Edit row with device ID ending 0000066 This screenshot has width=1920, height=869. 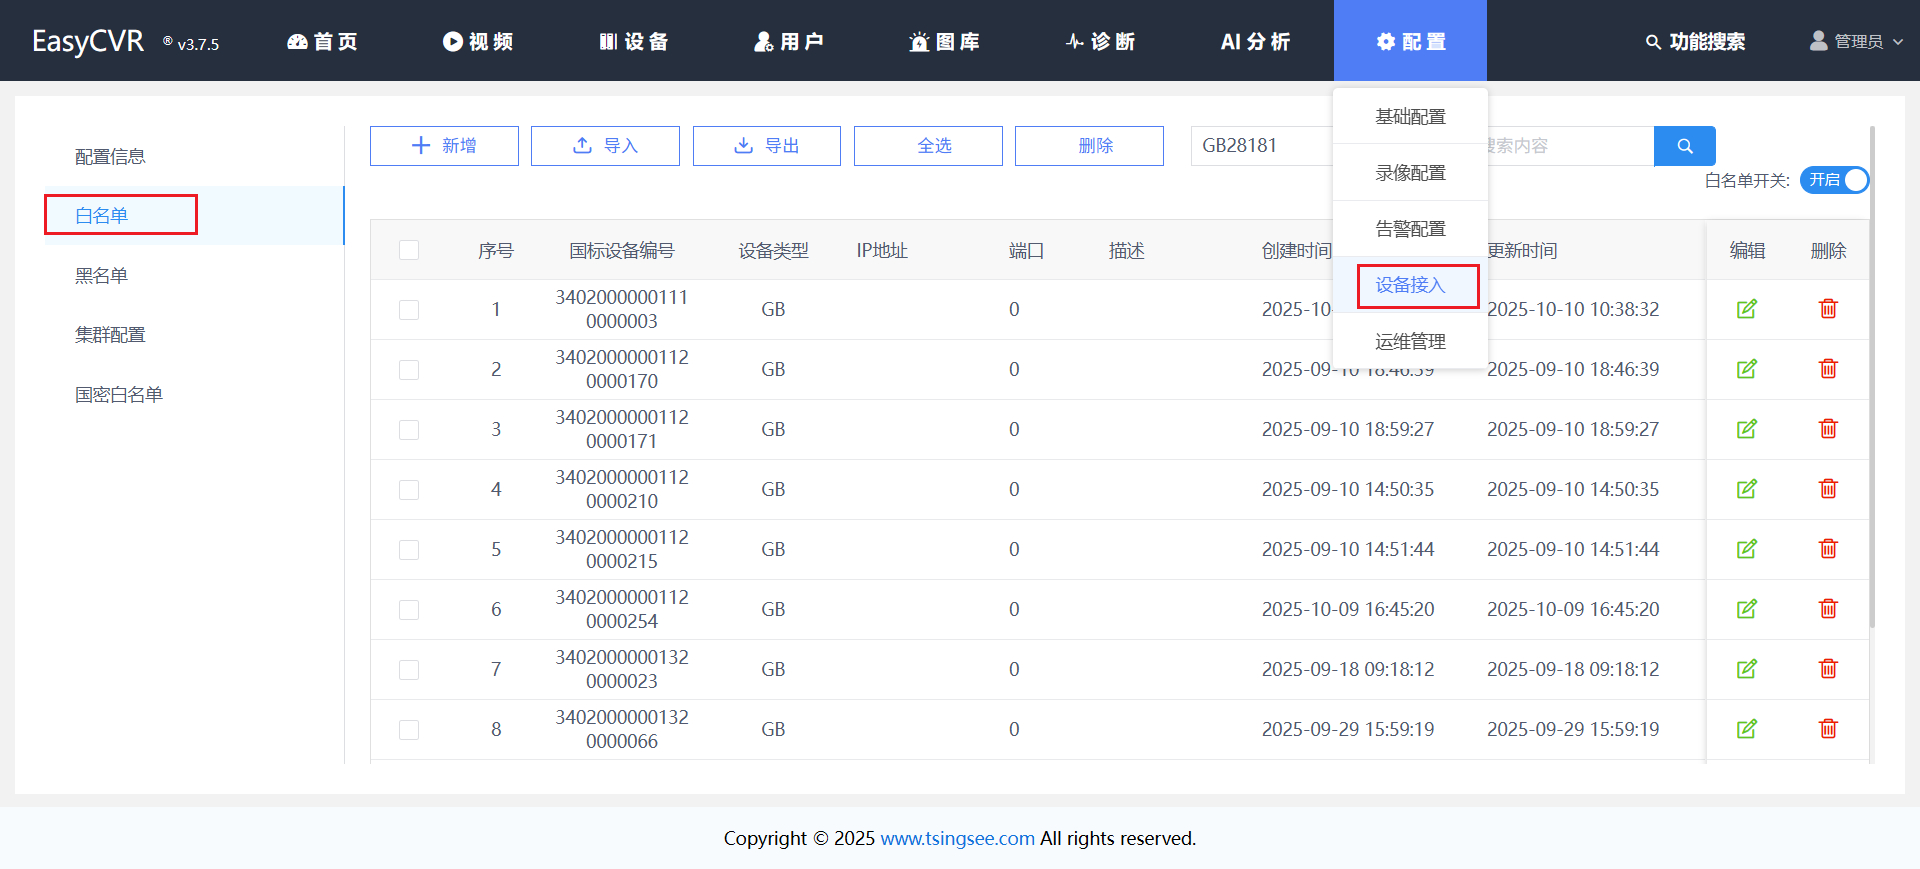pyautogui.click(x=1747, y=729)
